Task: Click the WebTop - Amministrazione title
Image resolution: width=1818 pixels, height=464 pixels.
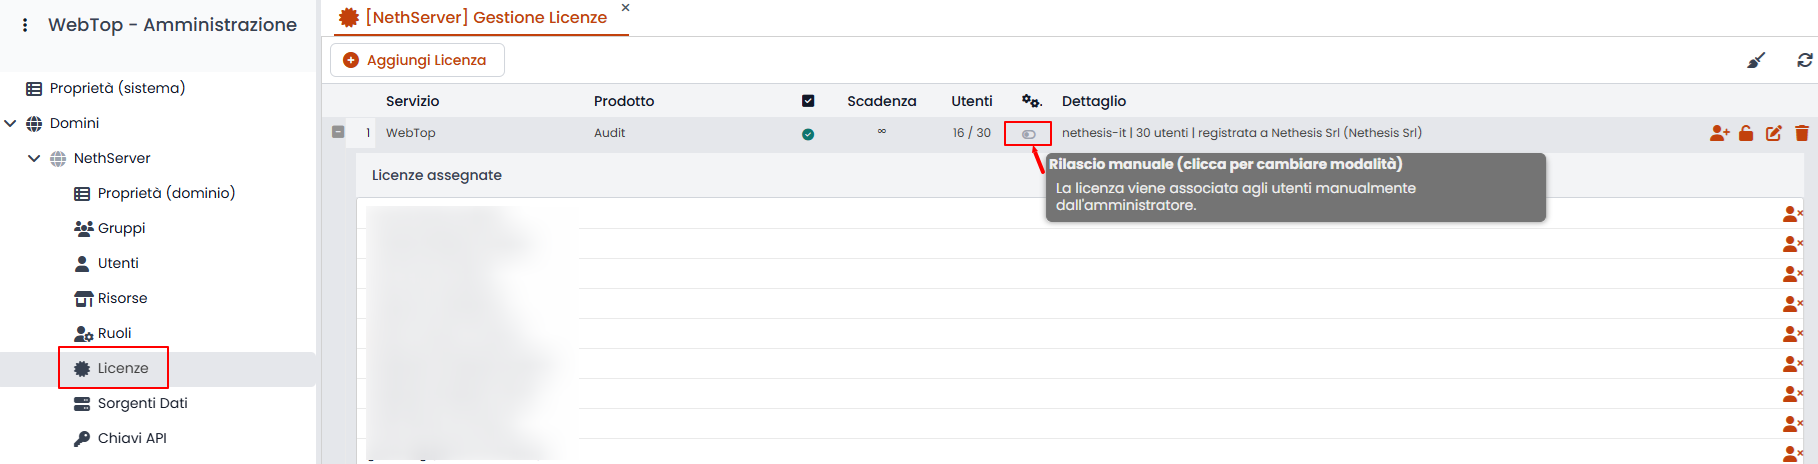Action: click(172, 25)
